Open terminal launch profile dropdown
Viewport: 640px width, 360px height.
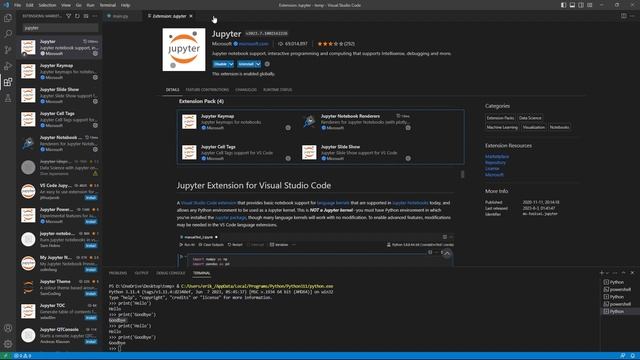[x=608, y=273]
